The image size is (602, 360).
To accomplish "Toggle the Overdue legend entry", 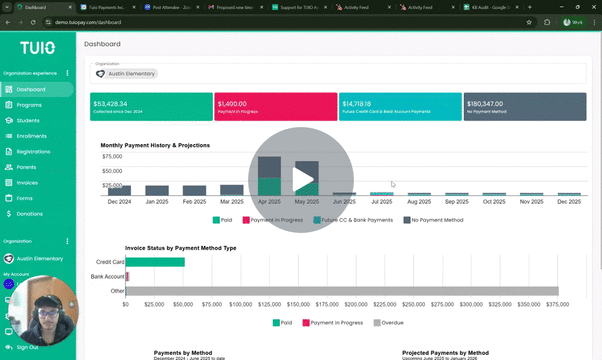I will (389, 323).
